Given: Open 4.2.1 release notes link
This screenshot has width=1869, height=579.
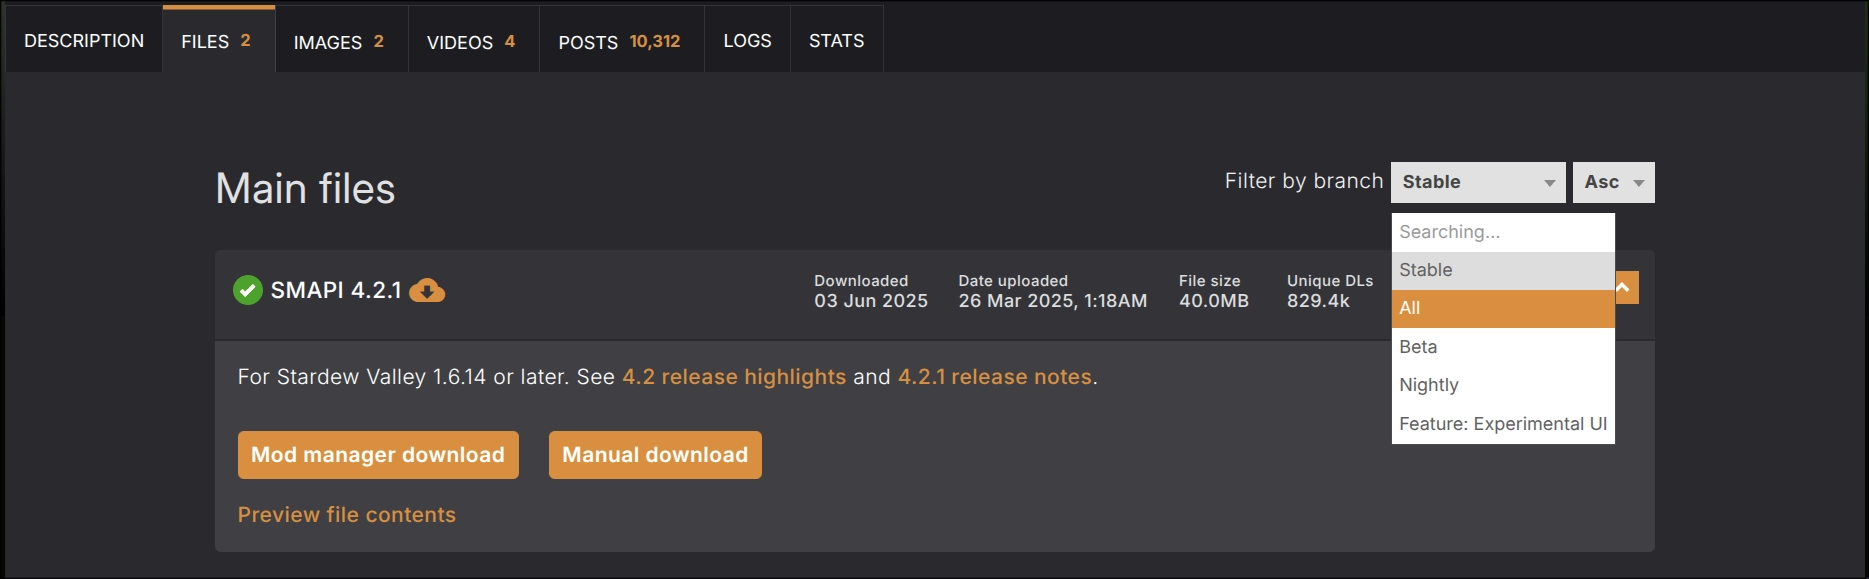Looking at the screenshot, I should coord(995,377).
